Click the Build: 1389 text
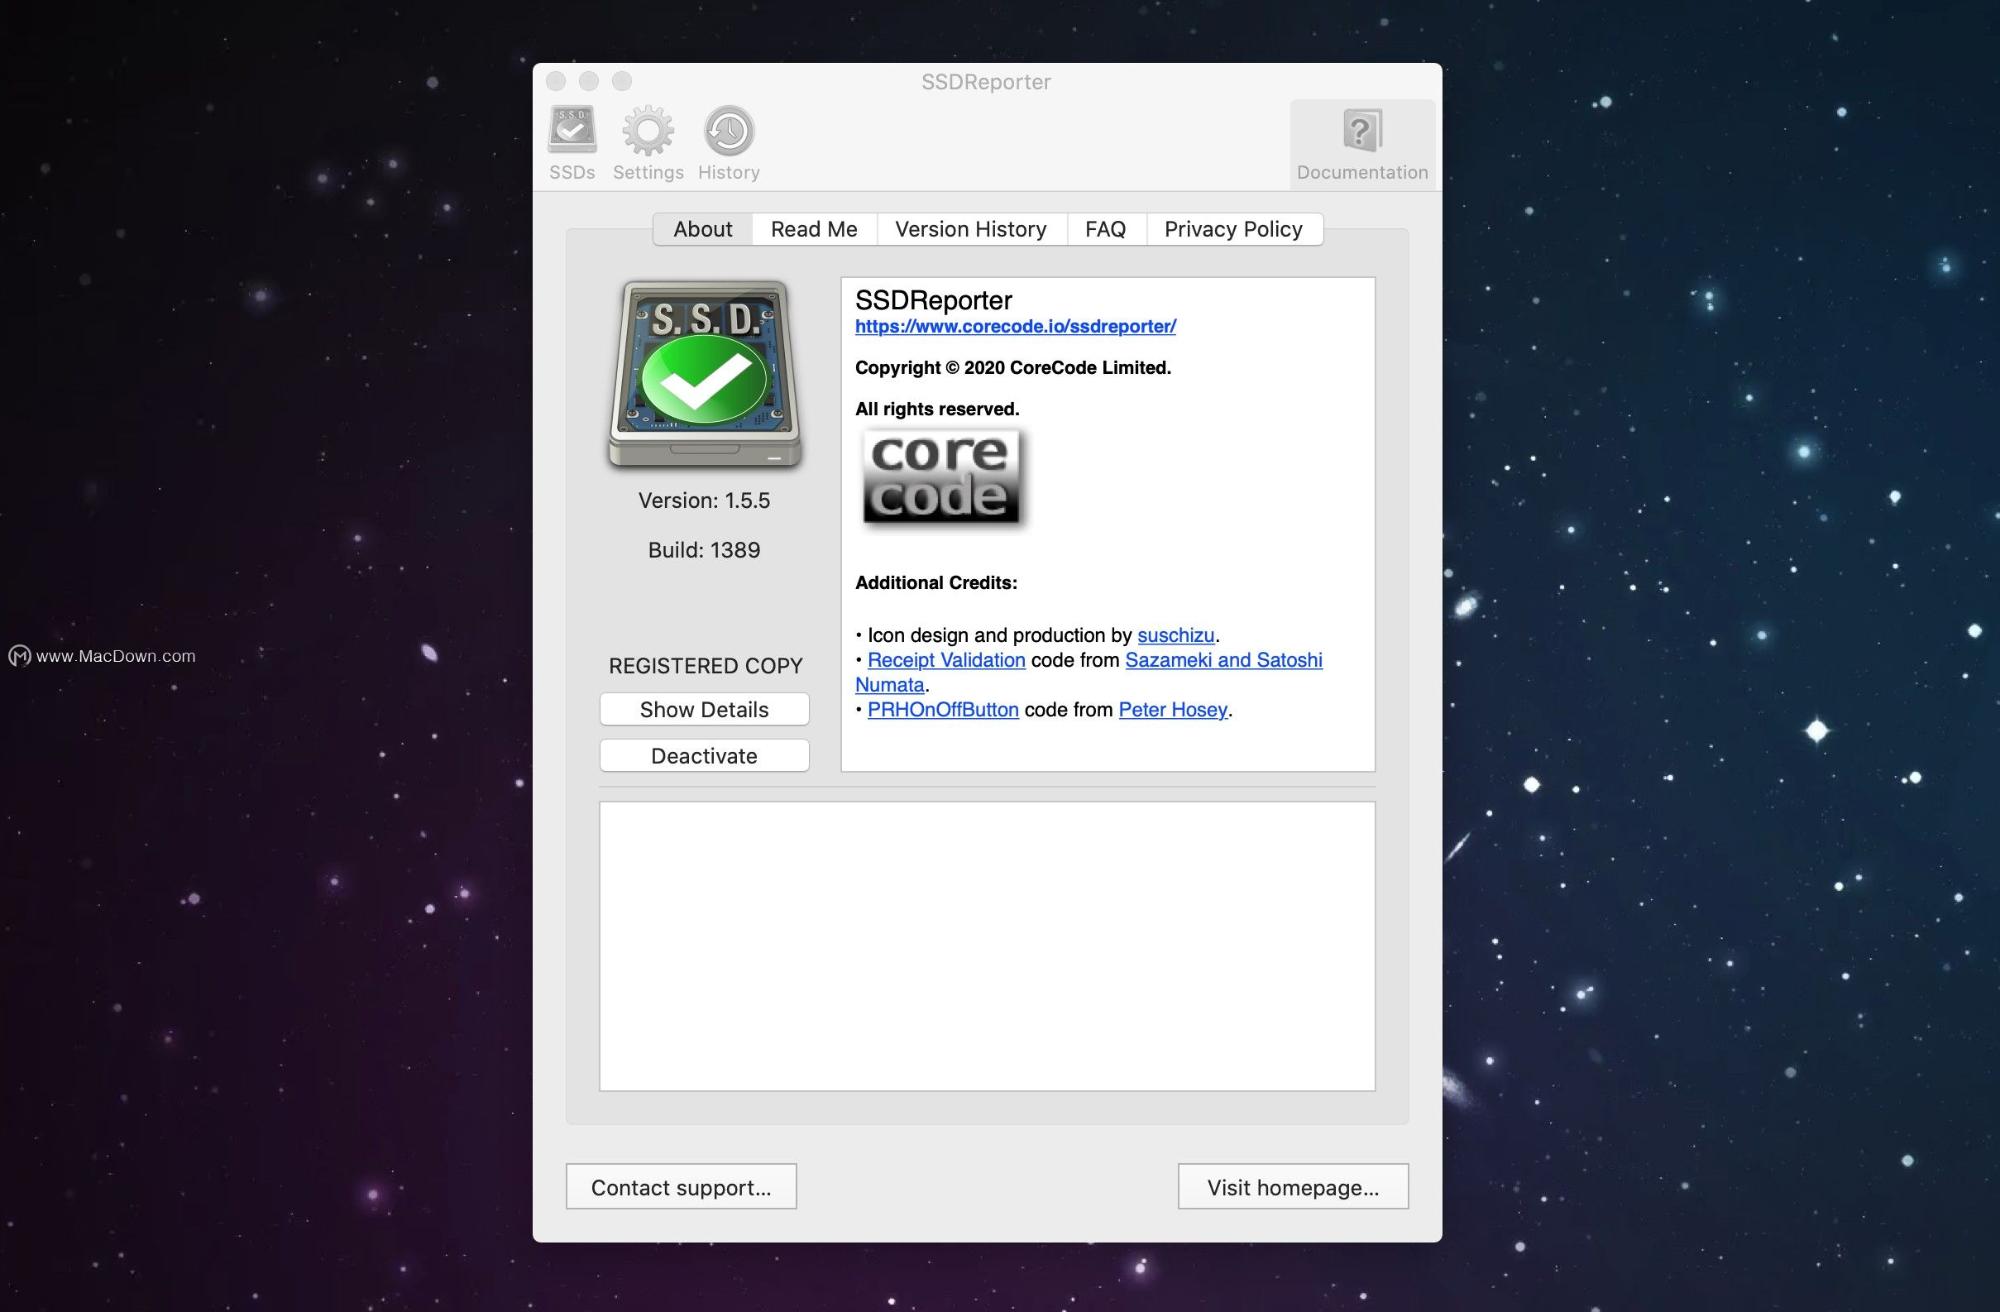This screenshot has width=2000, height=1312. (x=704, y=550)
